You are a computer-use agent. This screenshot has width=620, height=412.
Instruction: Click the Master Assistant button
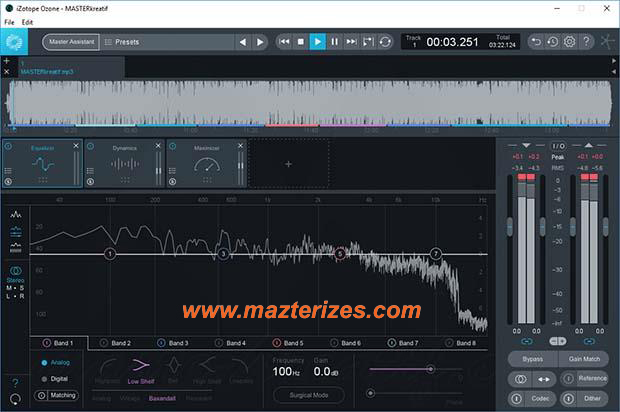pyautogui.click(x=71, y=42)
